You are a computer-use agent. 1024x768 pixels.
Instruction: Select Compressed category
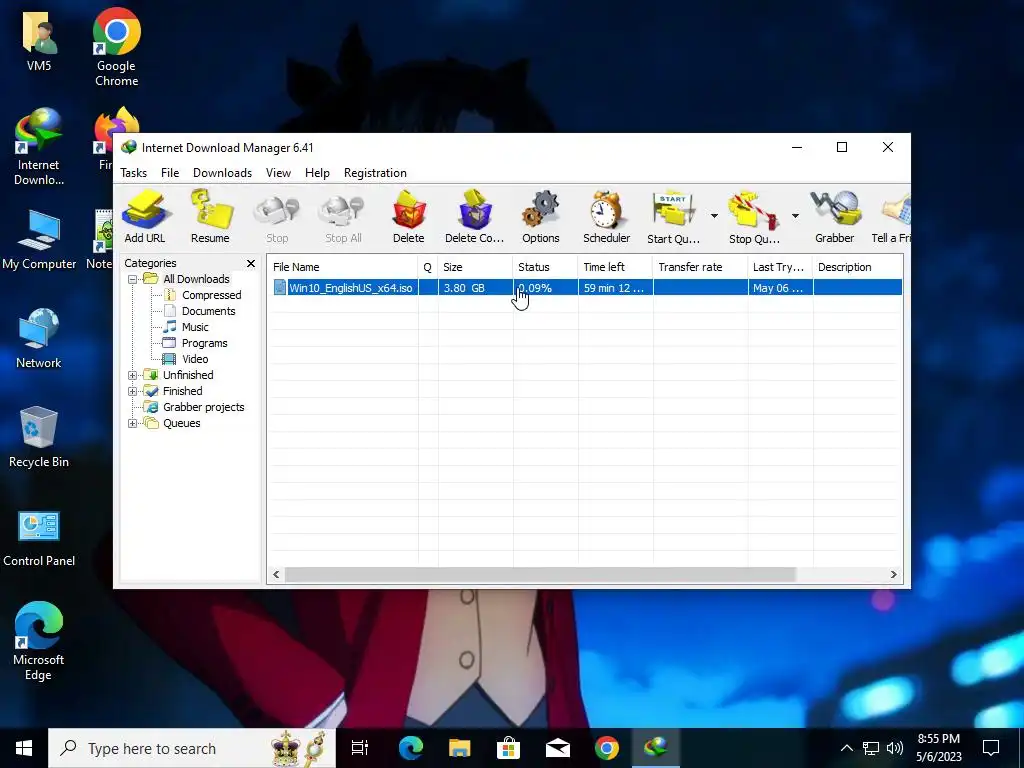[212, 295]
